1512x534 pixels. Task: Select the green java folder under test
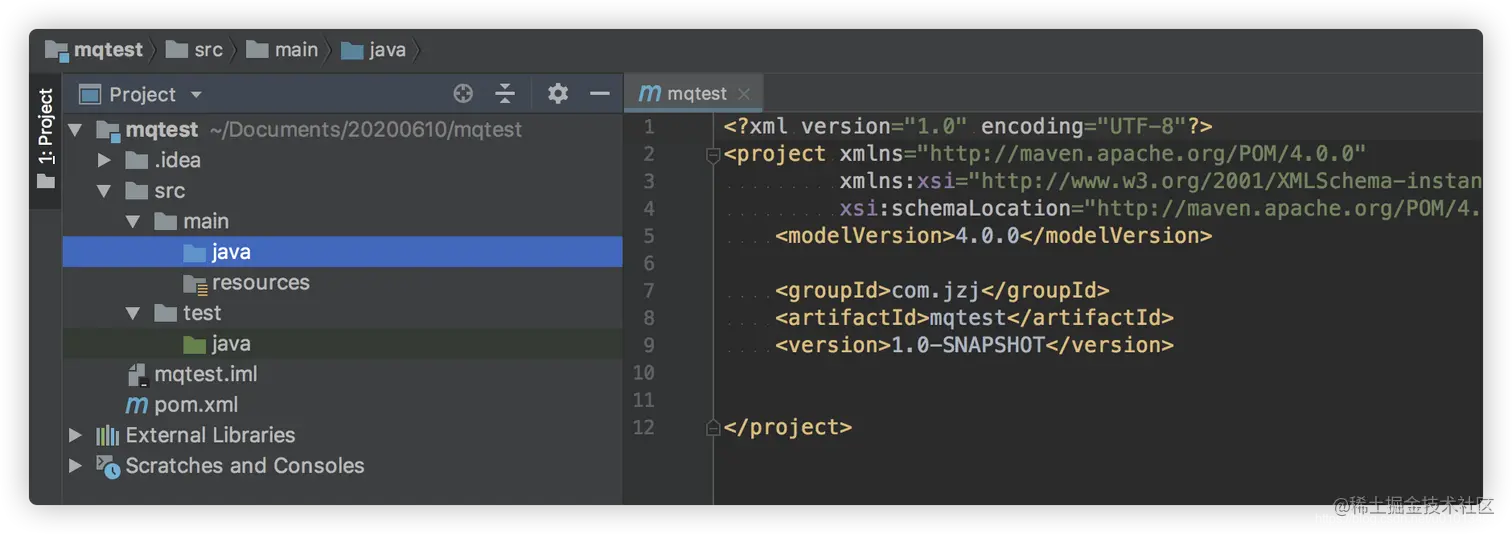tap(343, 344)
